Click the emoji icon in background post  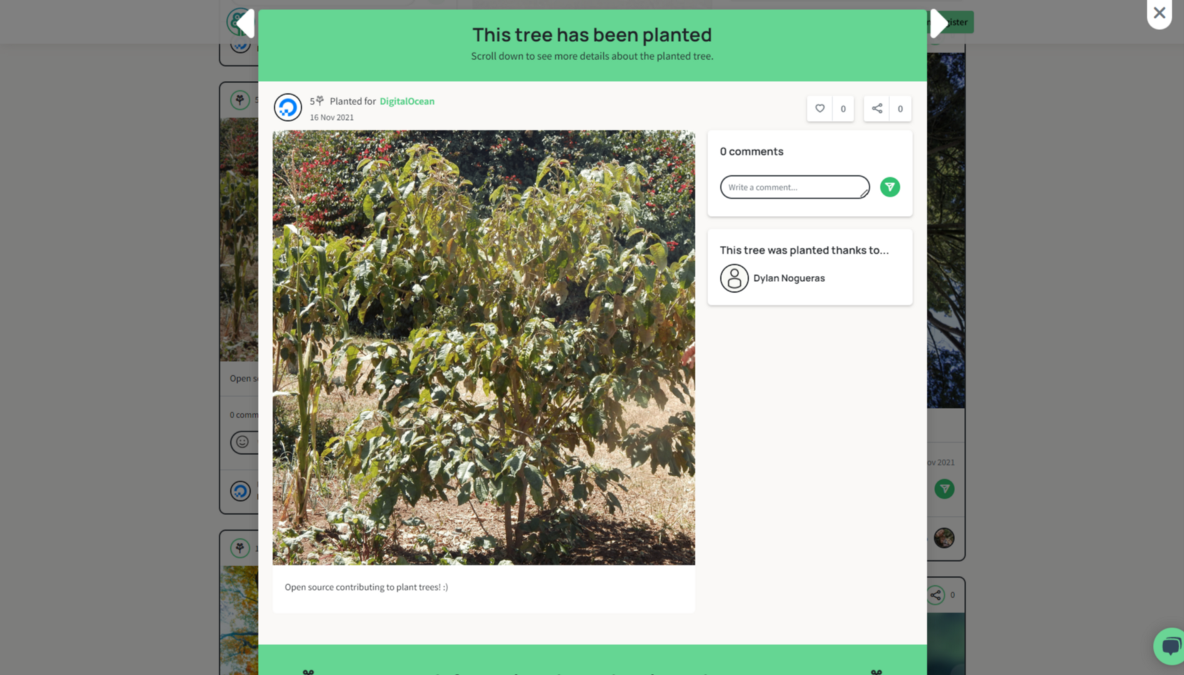[242, 442]
